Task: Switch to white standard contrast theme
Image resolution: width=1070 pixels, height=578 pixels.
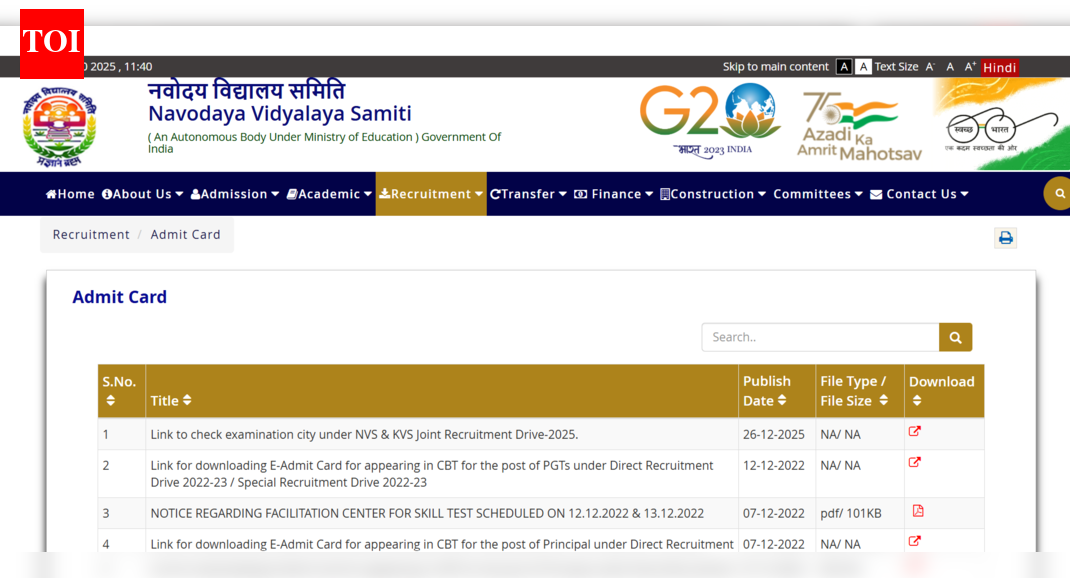Action: [x=863, y=67]
